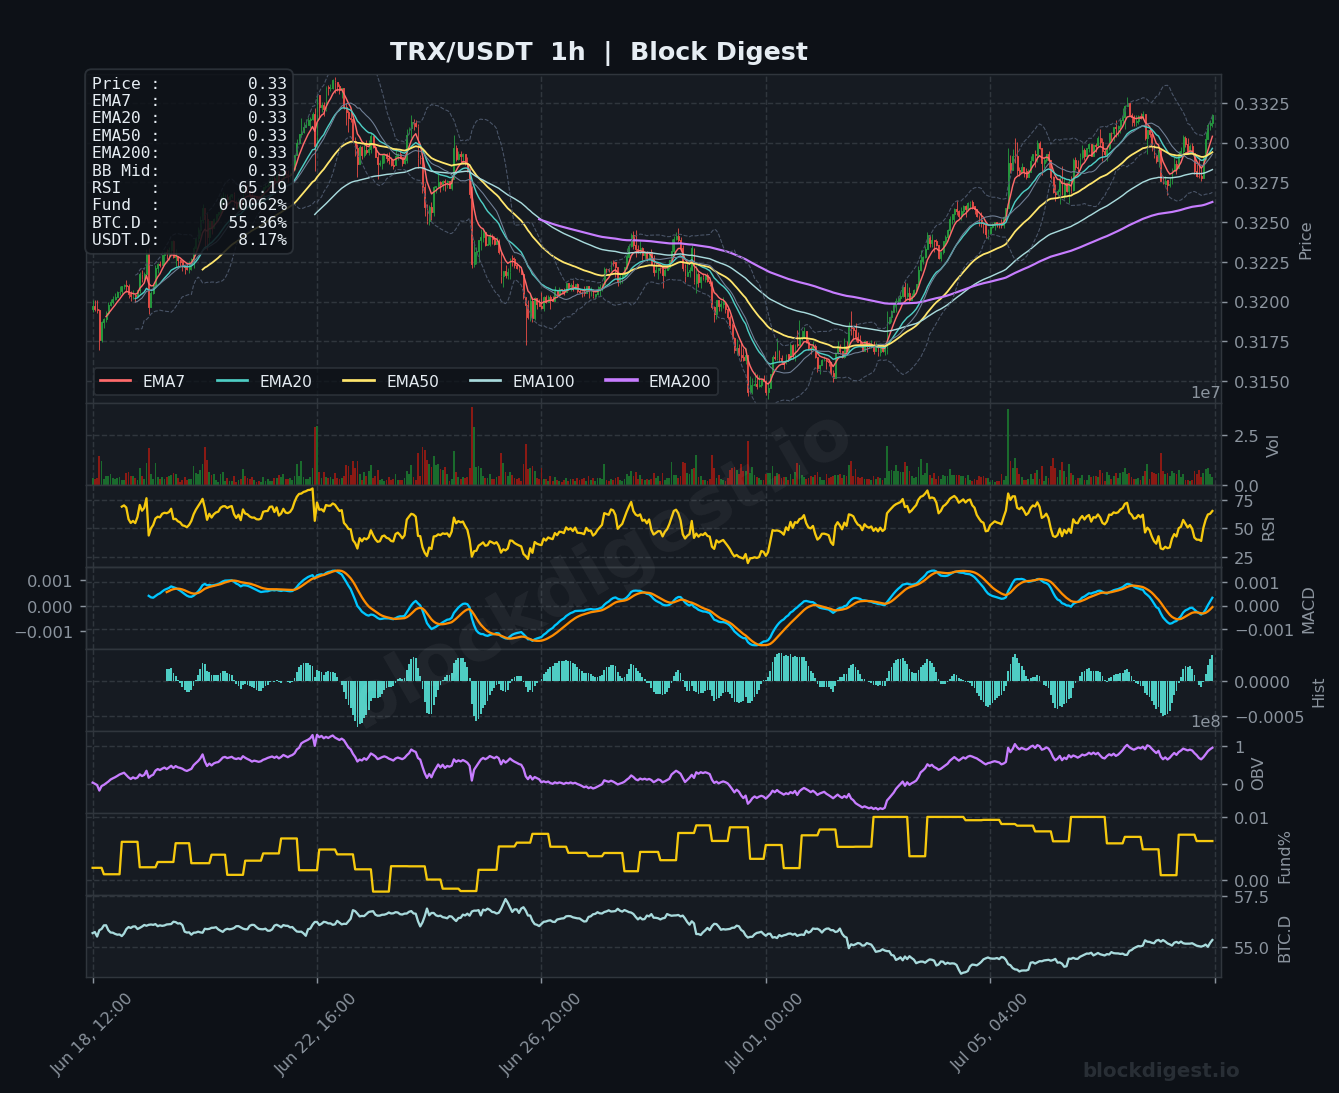Click the blockdigest.io footer text
Screen dimensions: 1339x1093
1161,1071
